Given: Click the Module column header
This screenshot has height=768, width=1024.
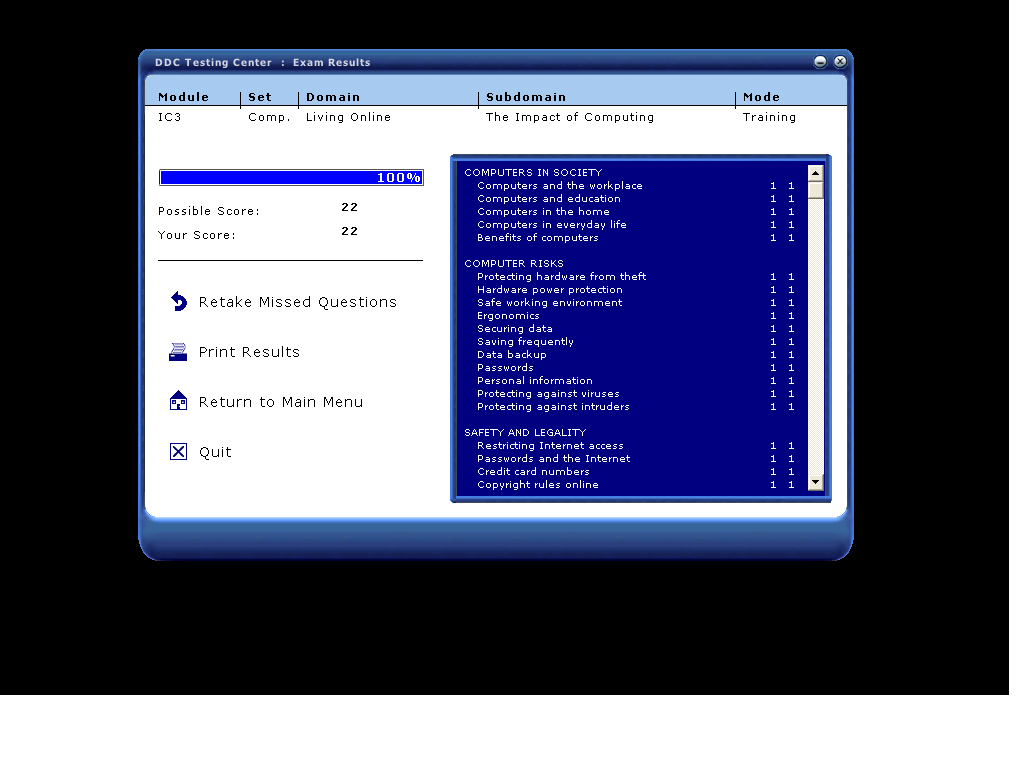Looking at the screenshot, I should (x=184, y=97).
